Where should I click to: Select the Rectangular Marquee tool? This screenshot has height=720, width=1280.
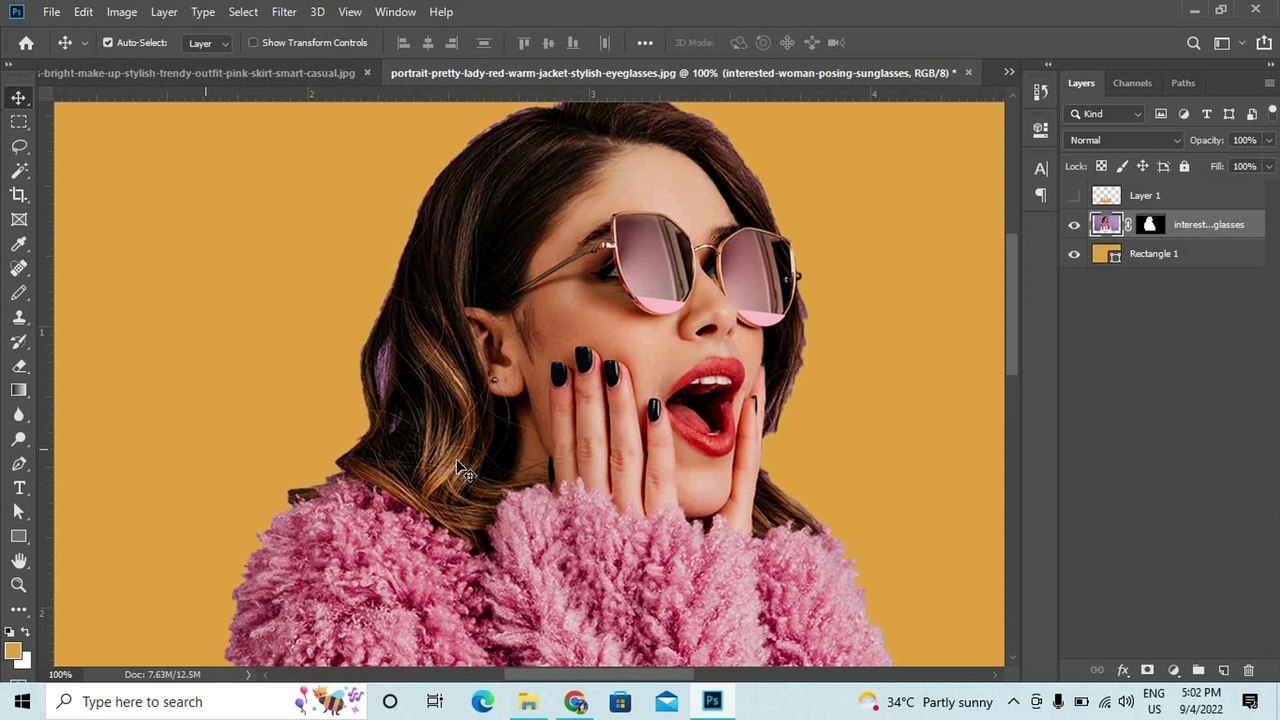(19, 122)
